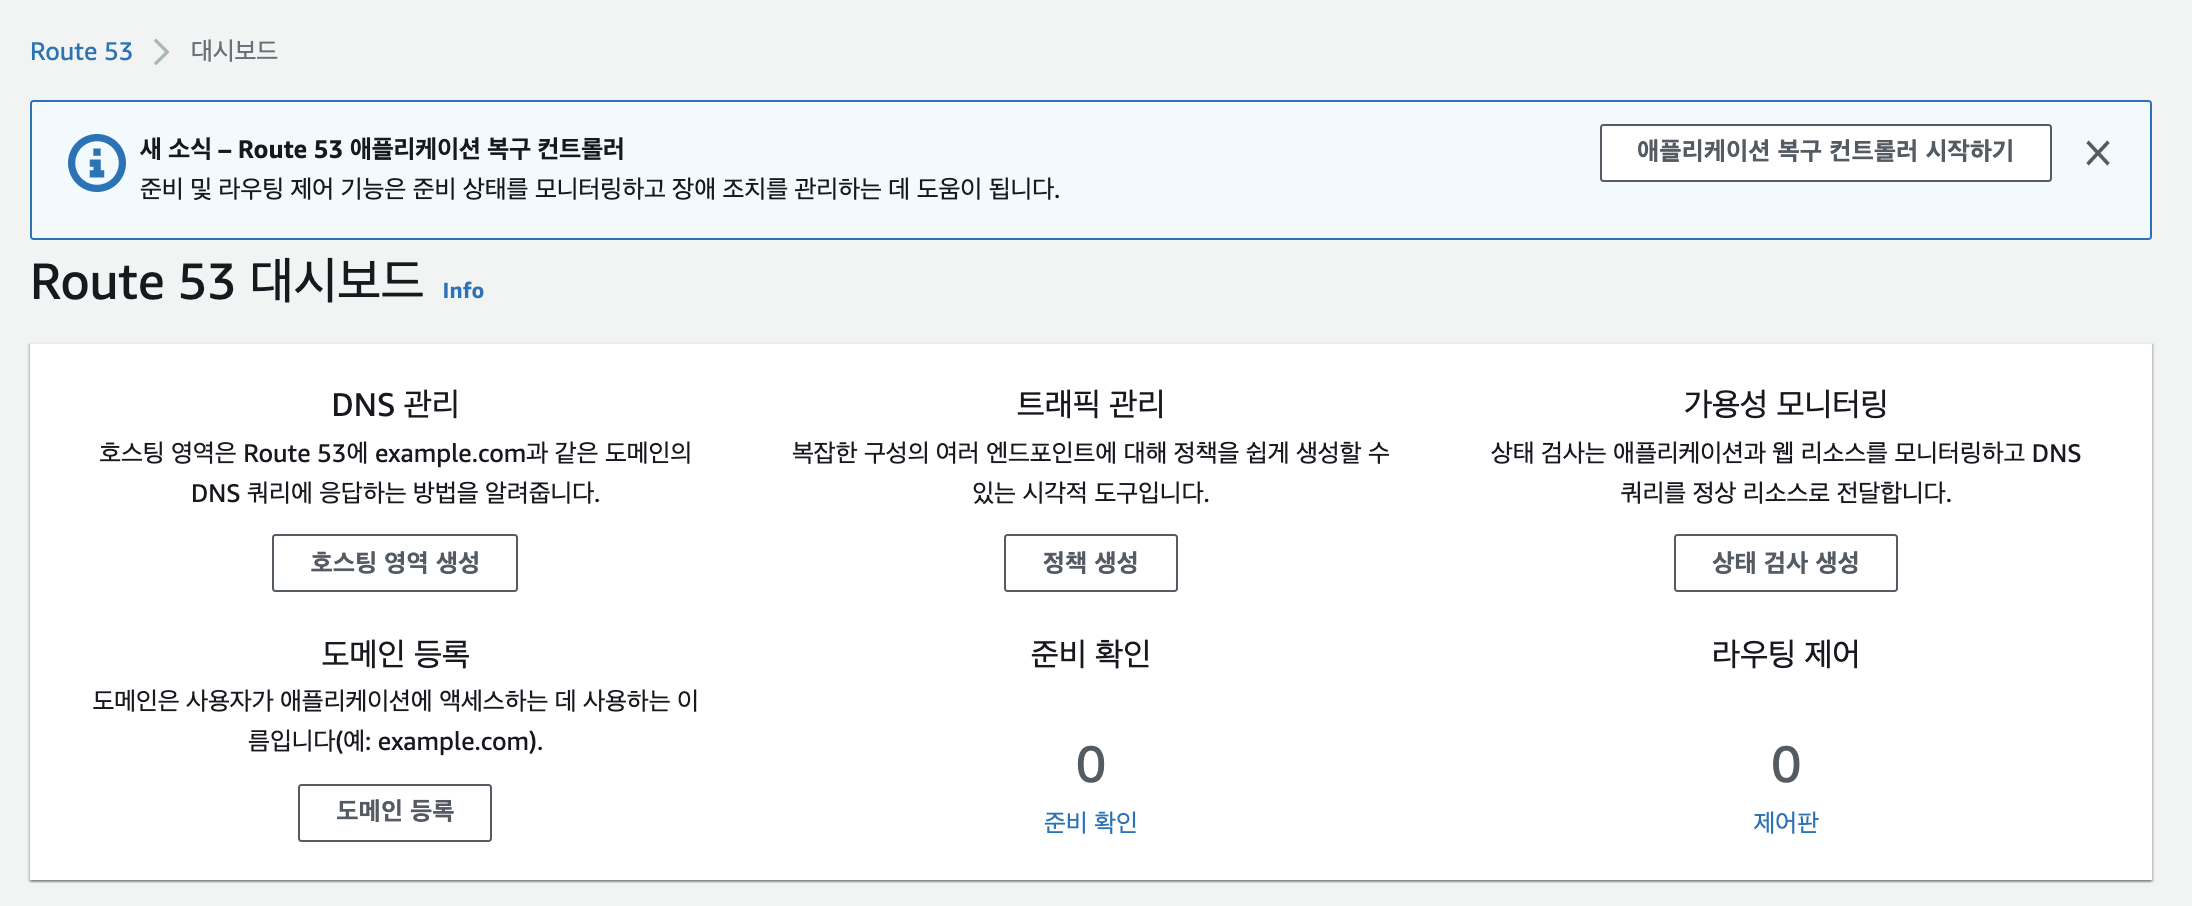Click the 가용성 모니터링 heading

coord(1785,404)
